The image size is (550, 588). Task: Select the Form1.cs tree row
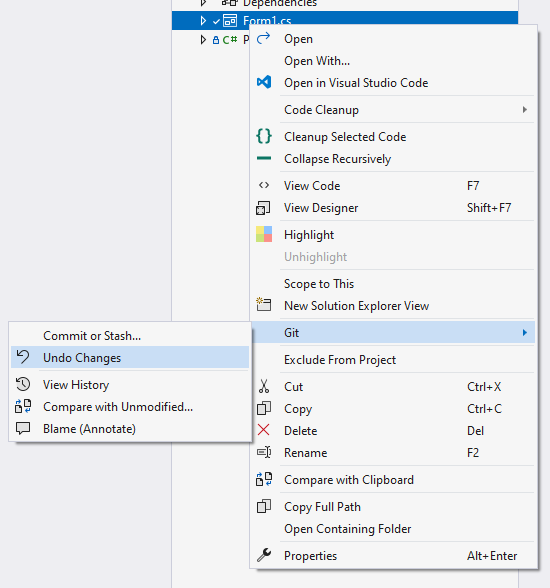click(345, 20)
